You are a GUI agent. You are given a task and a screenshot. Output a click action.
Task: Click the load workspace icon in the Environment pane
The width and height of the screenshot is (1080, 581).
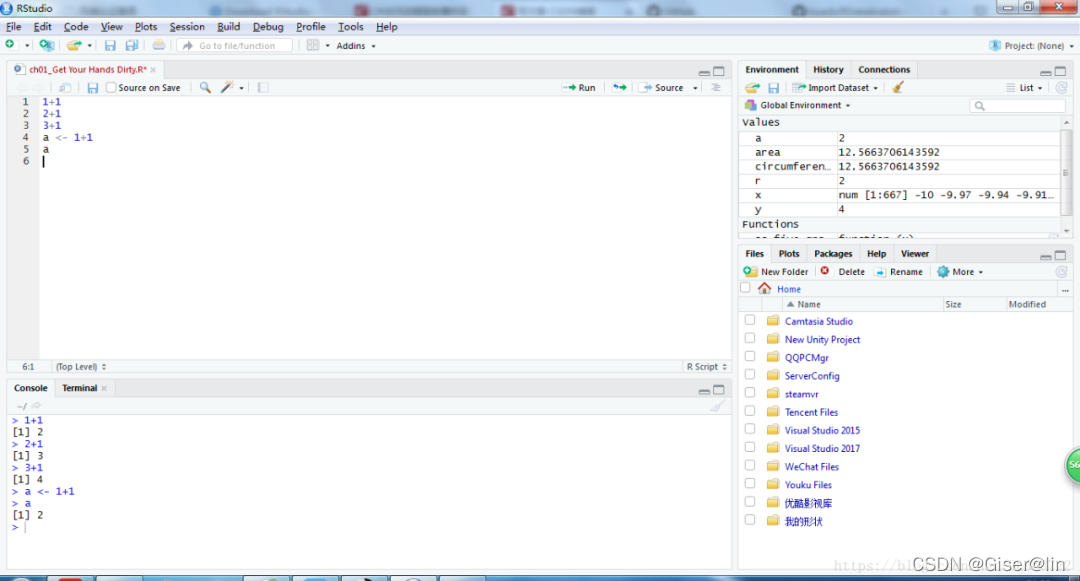(752, 87)
